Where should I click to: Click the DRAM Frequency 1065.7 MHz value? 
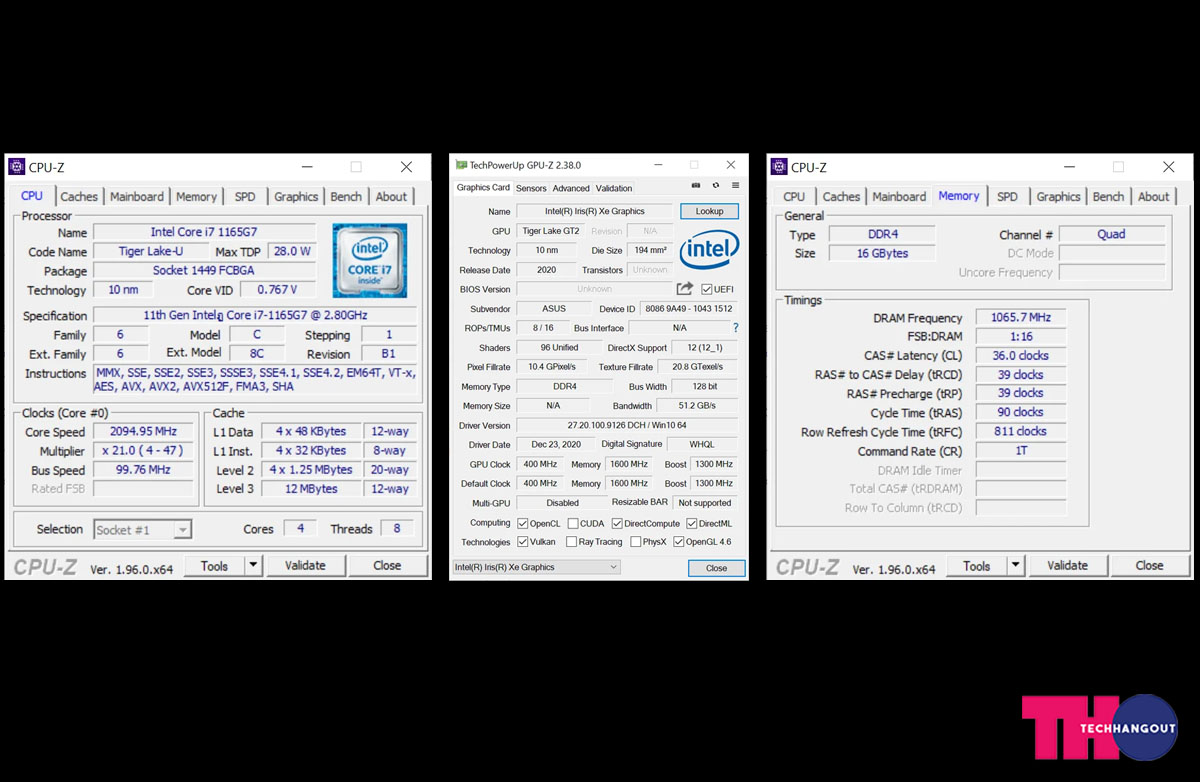1021,318
